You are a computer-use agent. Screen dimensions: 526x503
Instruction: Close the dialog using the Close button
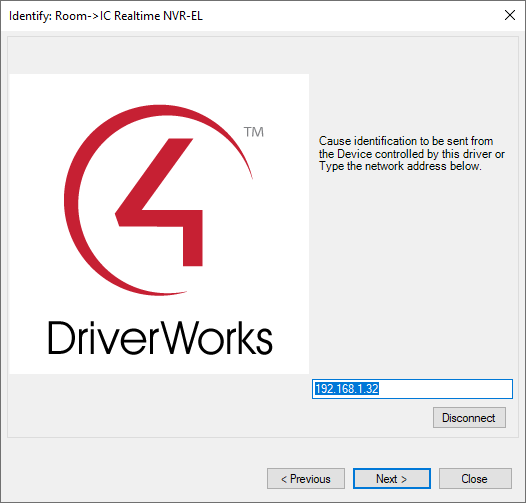pos(475,479)
